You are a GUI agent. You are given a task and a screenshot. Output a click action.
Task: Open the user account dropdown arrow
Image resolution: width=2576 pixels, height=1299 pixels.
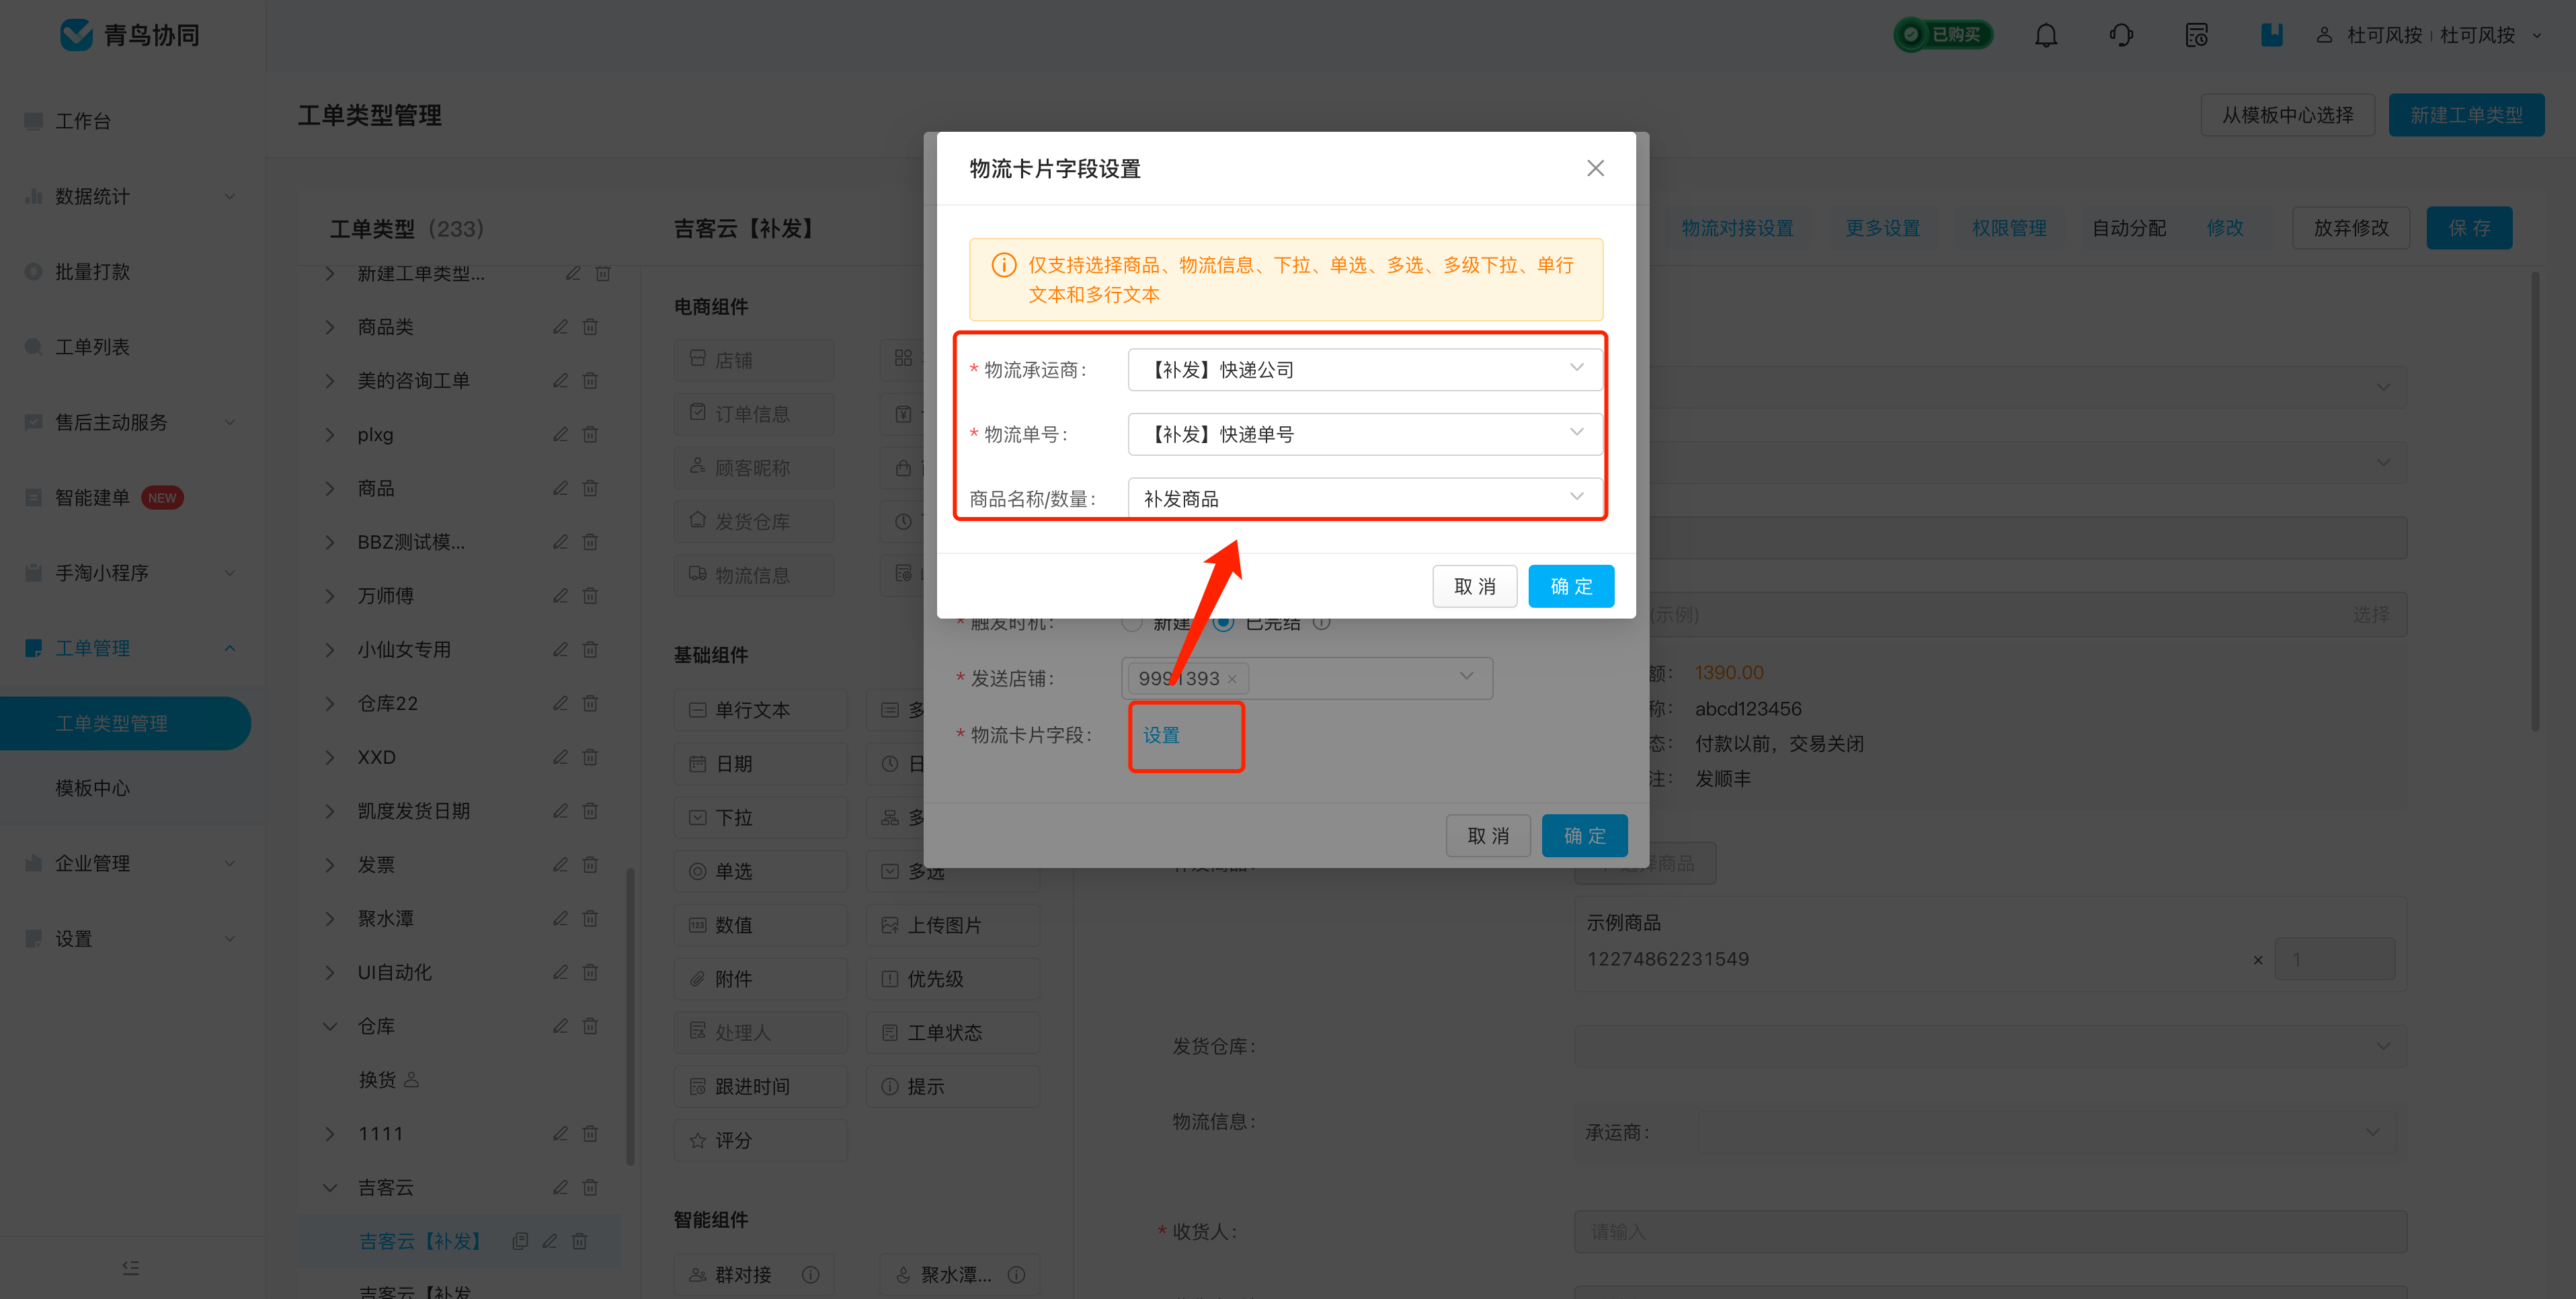pyautogui.click(x=2537, y=35)
